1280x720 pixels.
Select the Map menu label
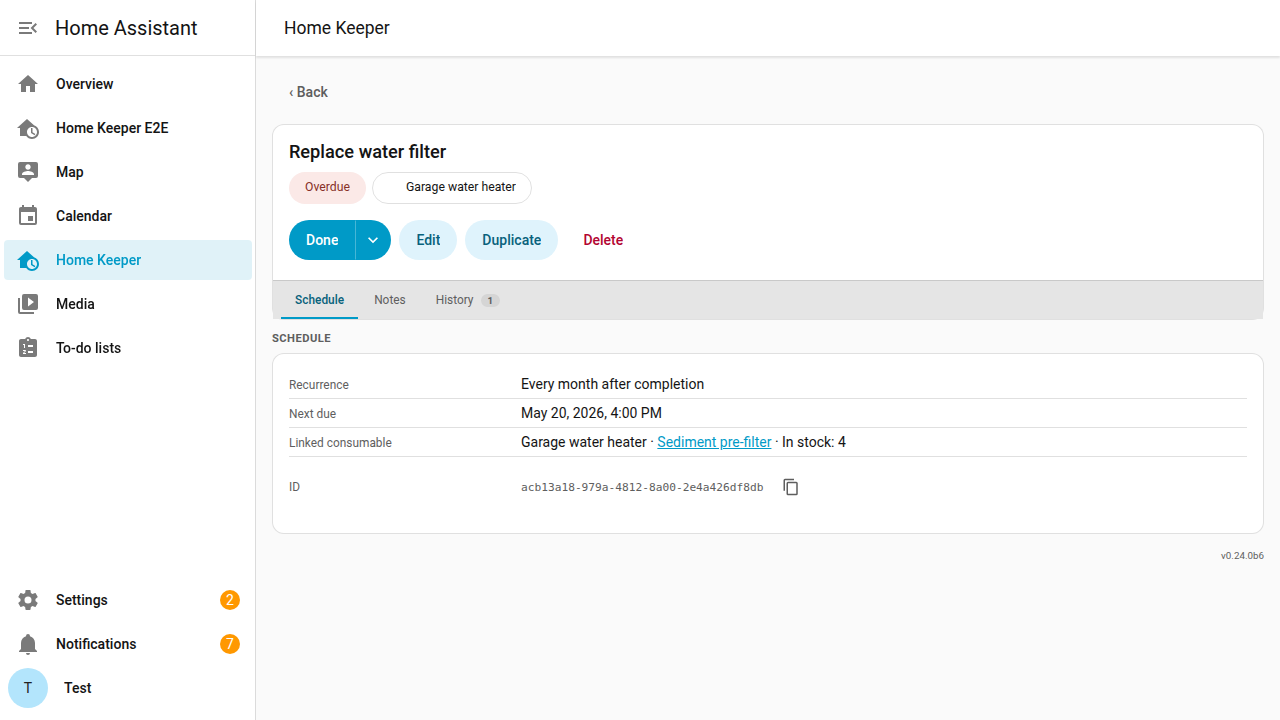coord(70,172)
